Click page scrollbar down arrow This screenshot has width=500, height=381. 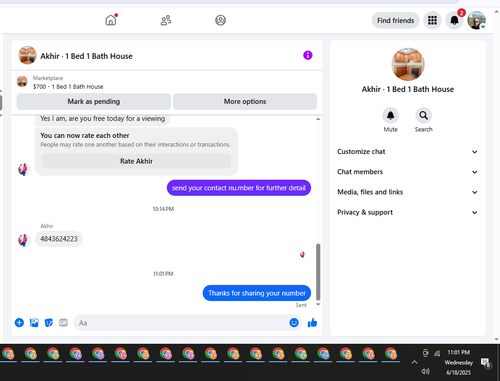[x=497, y=339]
